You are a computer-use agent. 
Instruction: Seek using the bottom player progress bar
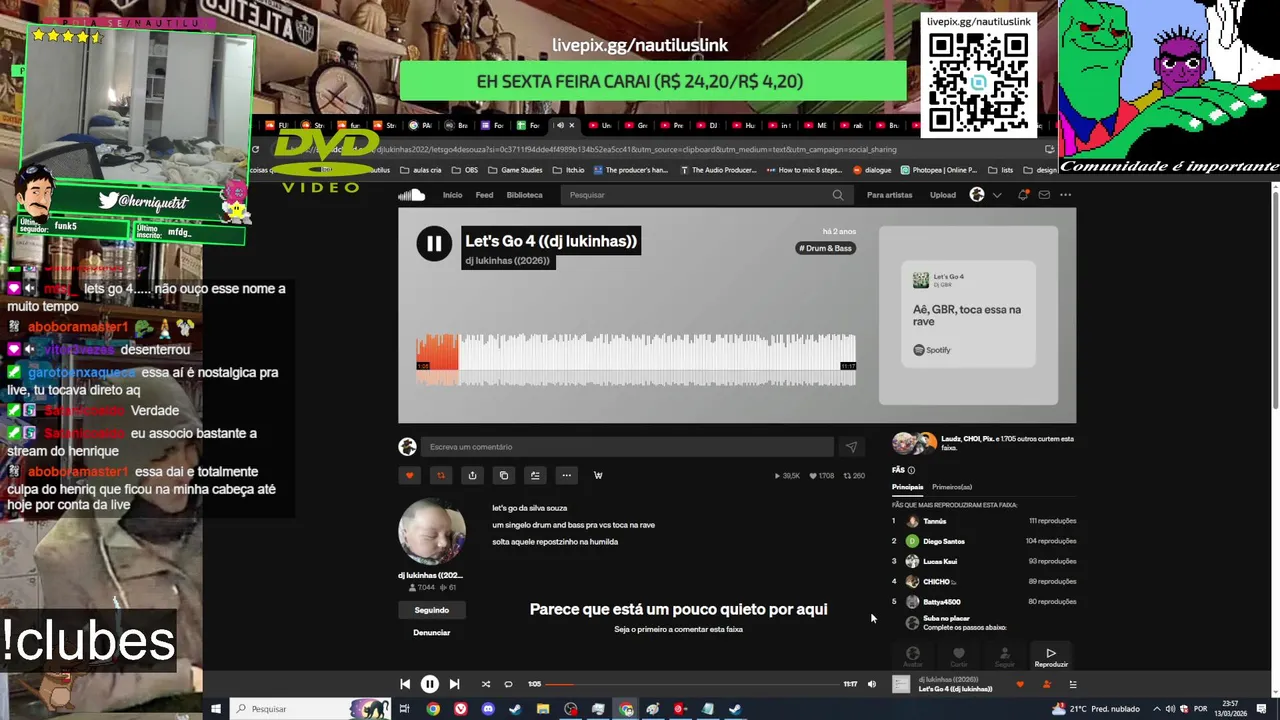click(x=693, y=684)
